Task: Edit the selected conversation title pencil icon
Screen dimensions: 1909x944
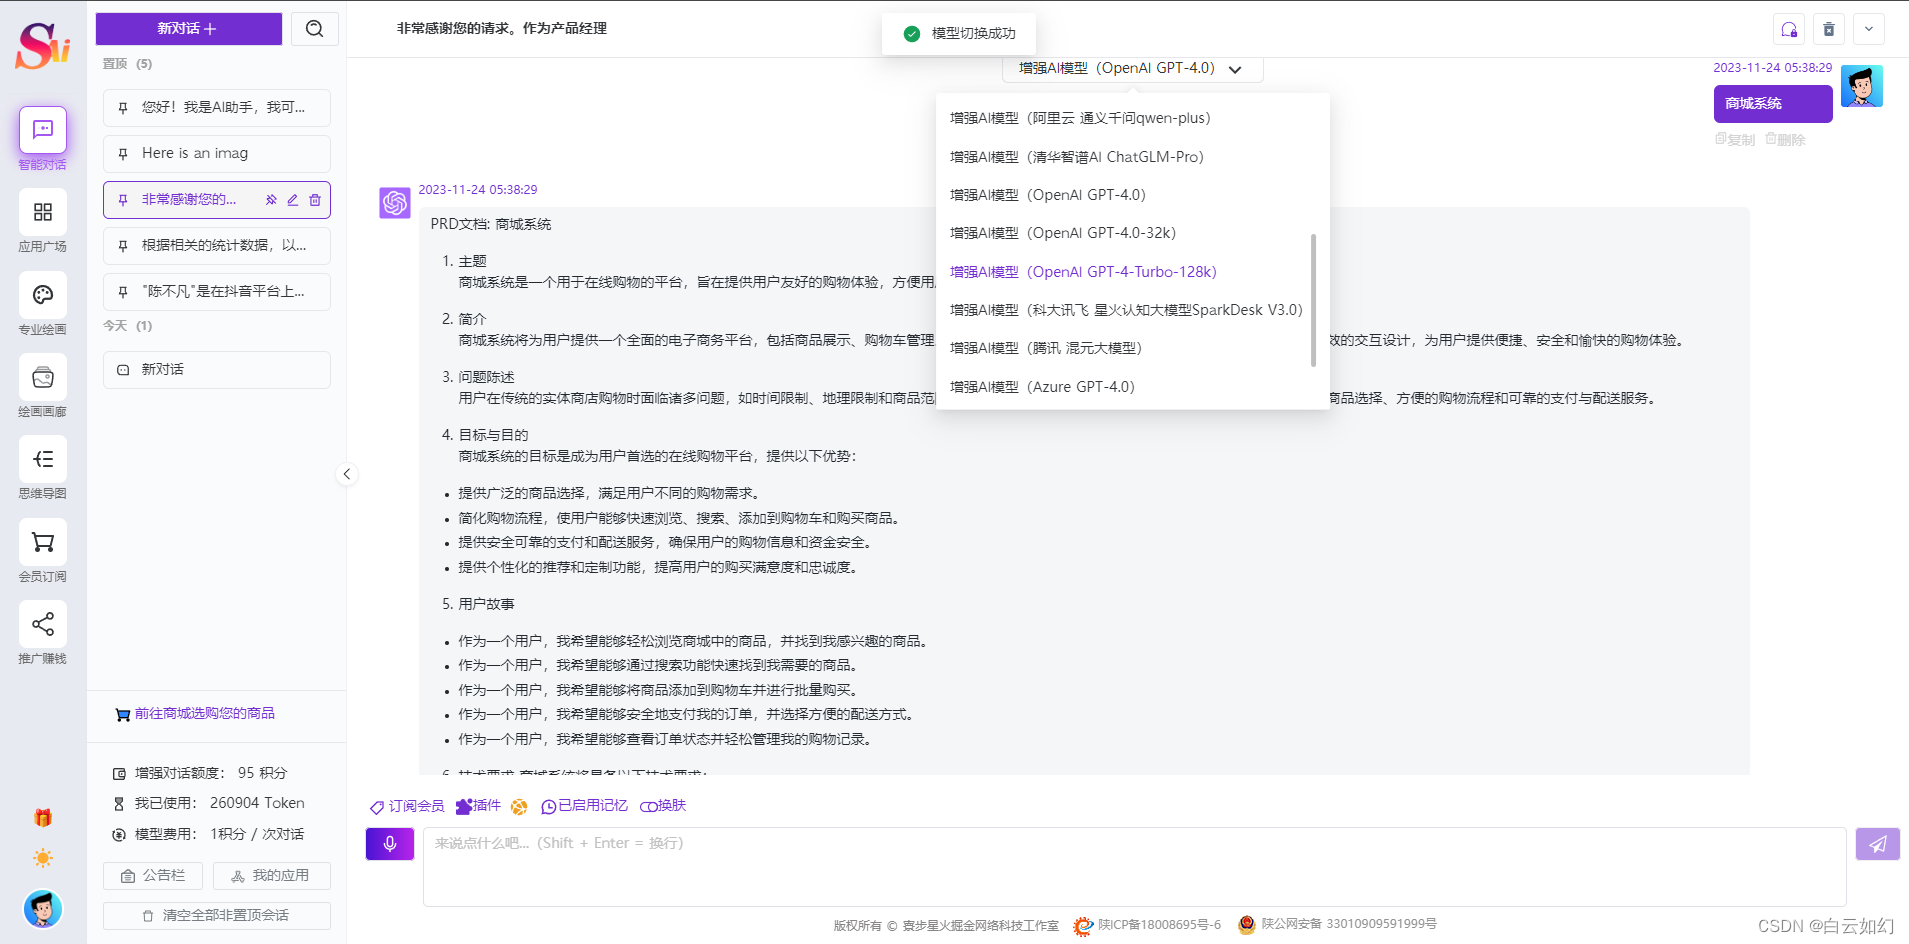Action: (293, 200)
